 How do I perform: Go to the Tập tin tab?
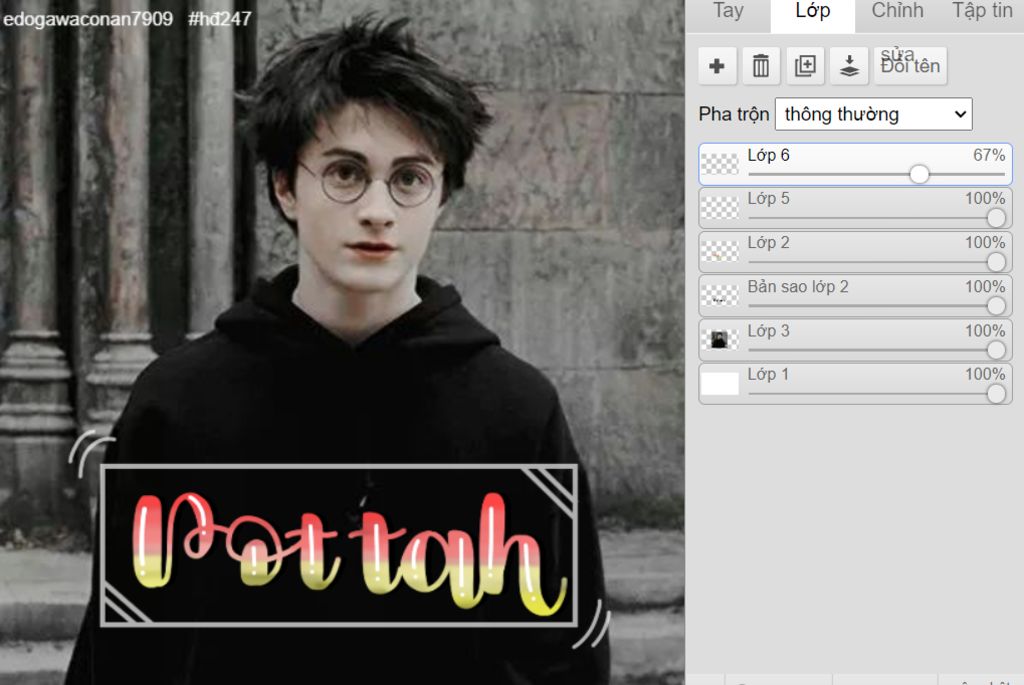pyautogui.click(x=982, y=12)
